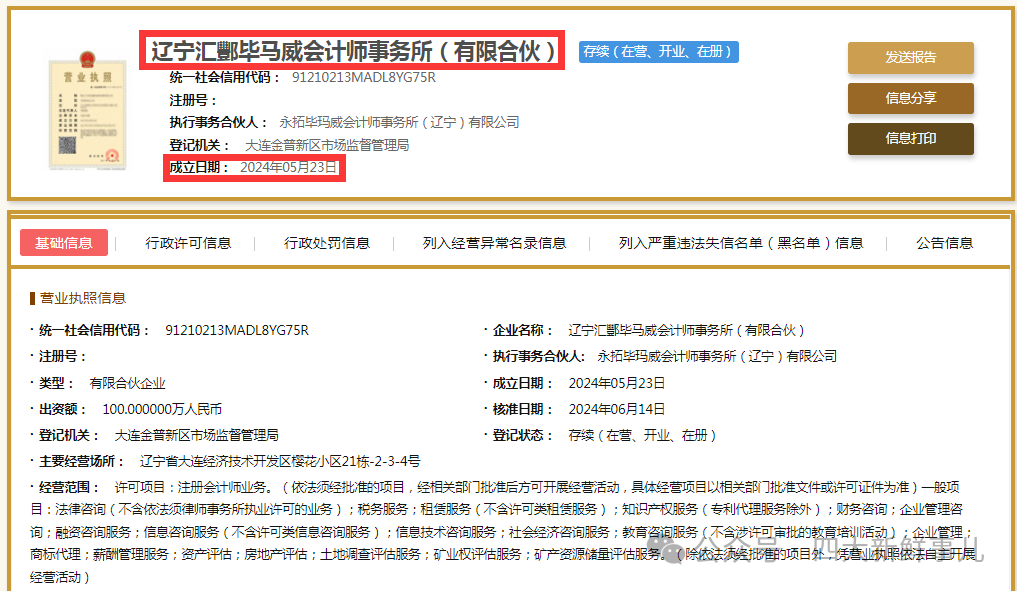This screenshot has height=591, width=1017.
Task: Click 登记机关 value in license details section
Action: click(x=197, y=435)
